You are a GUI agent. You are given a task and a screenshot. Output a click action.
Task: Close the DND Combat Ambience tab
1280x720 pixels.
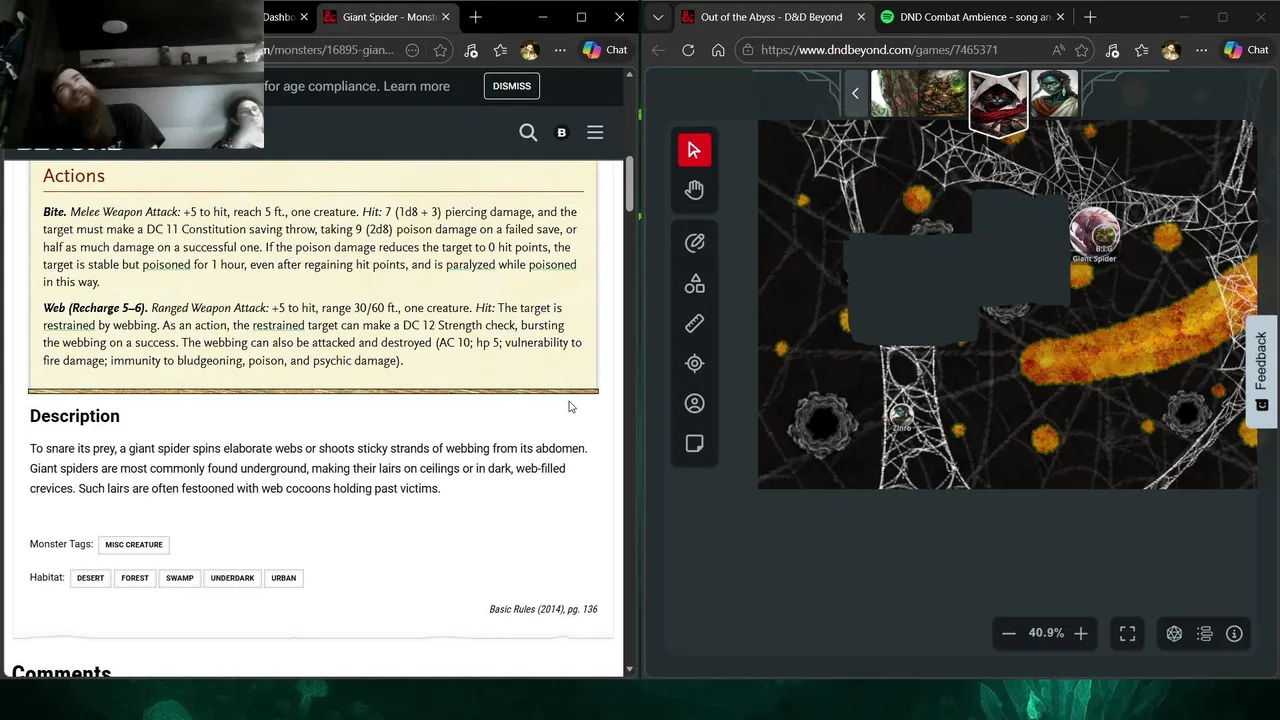point(1061,17)
